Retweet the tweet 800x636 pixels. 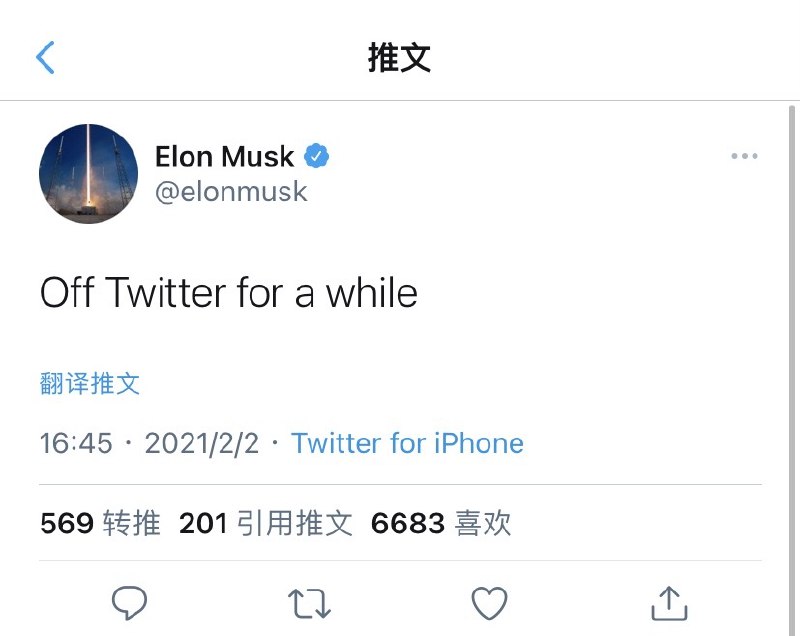tap(310, 604)
